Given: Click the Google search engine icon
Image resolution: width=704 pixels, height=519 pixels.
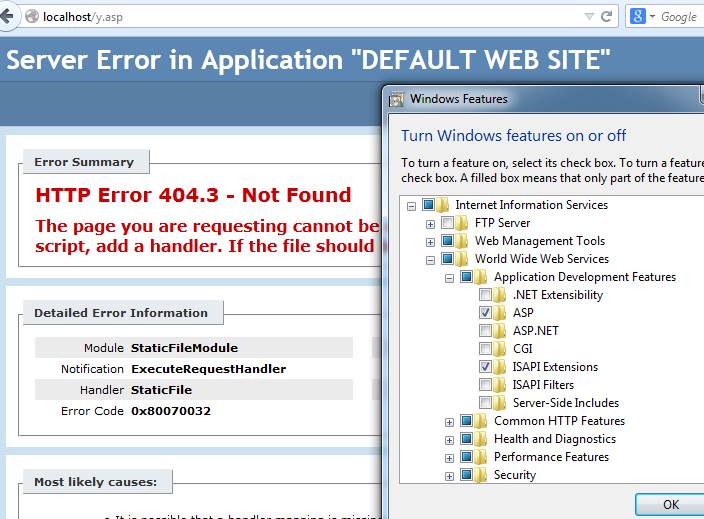Looking at the screenshot, I should (637, 16).
